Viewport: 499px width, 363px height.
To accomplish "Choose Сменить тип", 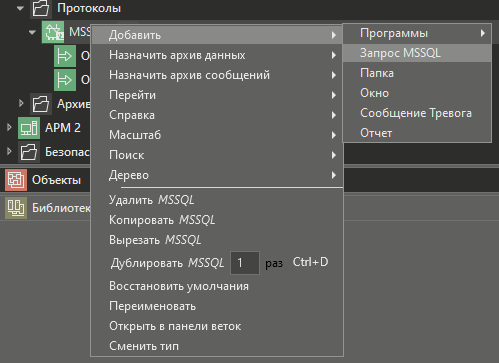I will [x=217, y=346].
